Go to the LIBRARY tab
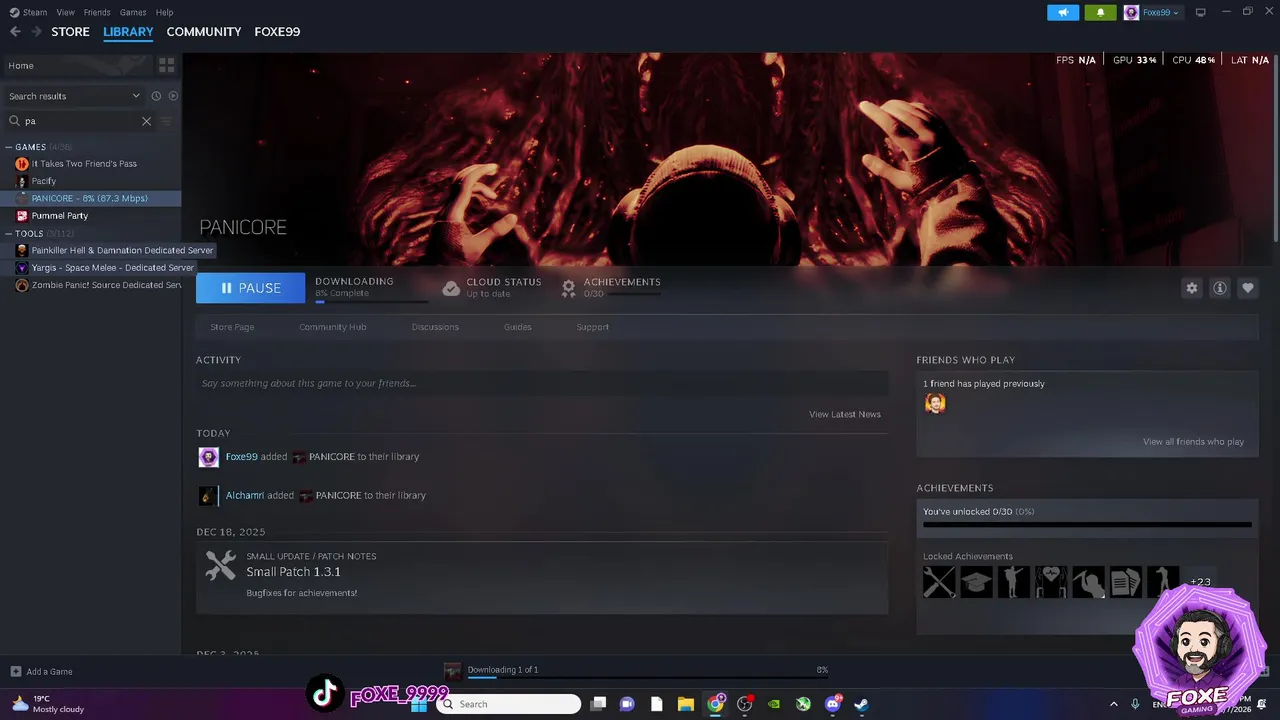Viewport: 1280px width, 720px height. 128,32
